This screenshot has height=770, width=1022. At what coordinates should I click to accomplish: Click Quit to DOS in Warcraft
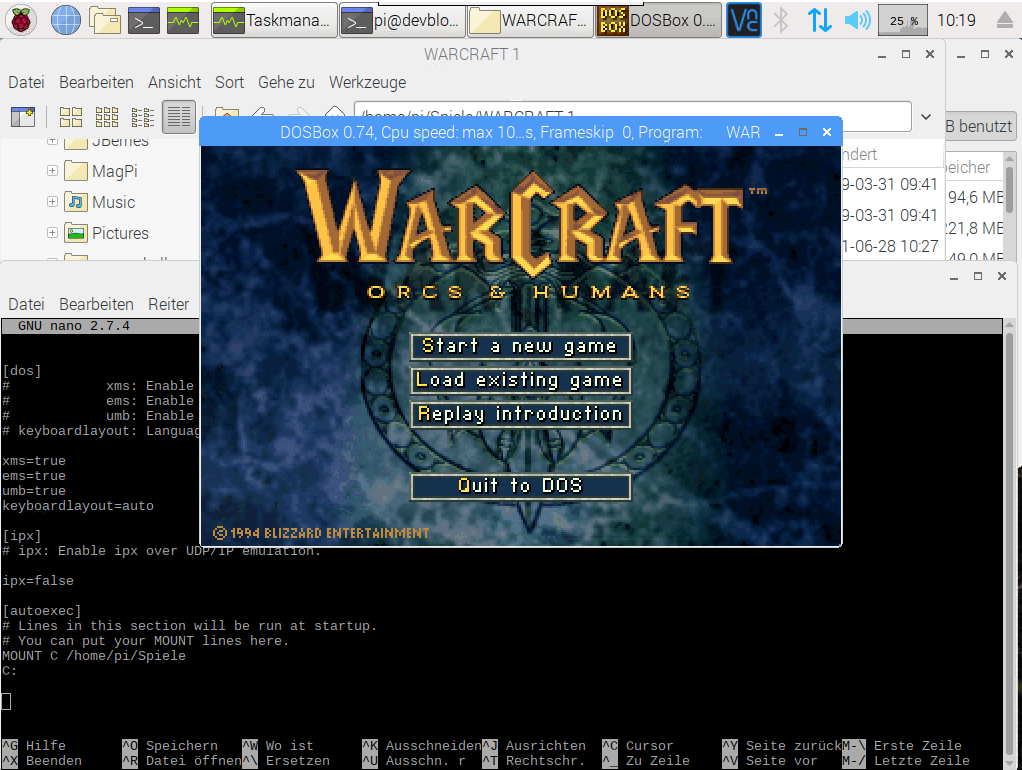pyautogui.click(x=520, y=486)
